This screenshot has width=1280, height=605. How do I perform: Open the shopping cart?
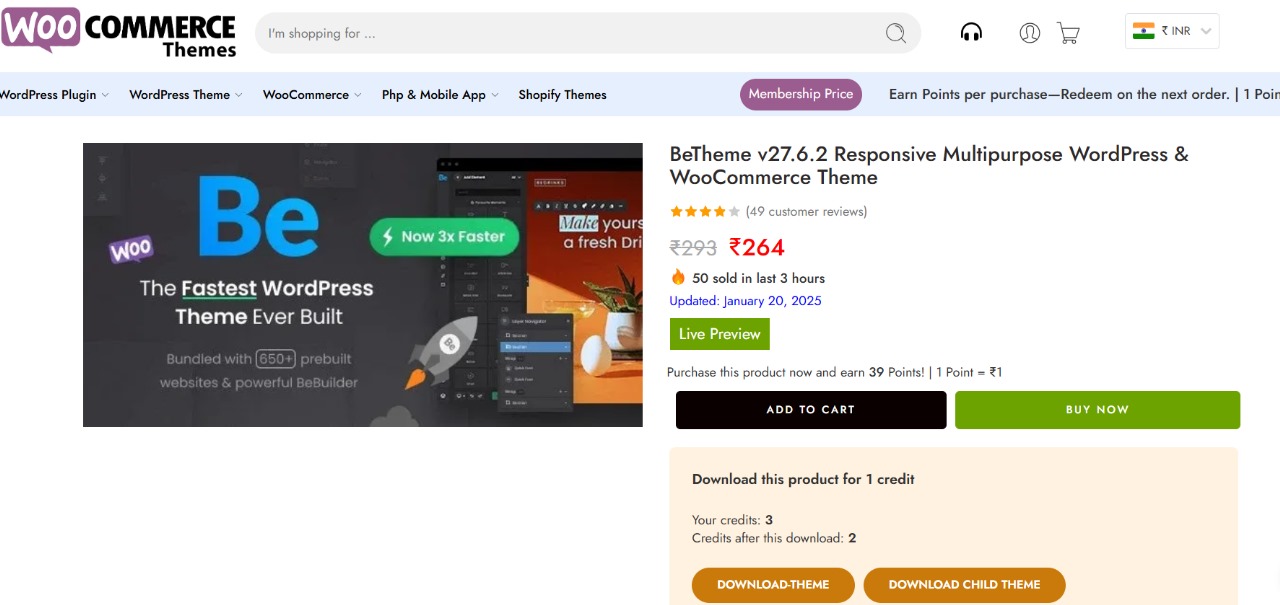click(1067, 32)
